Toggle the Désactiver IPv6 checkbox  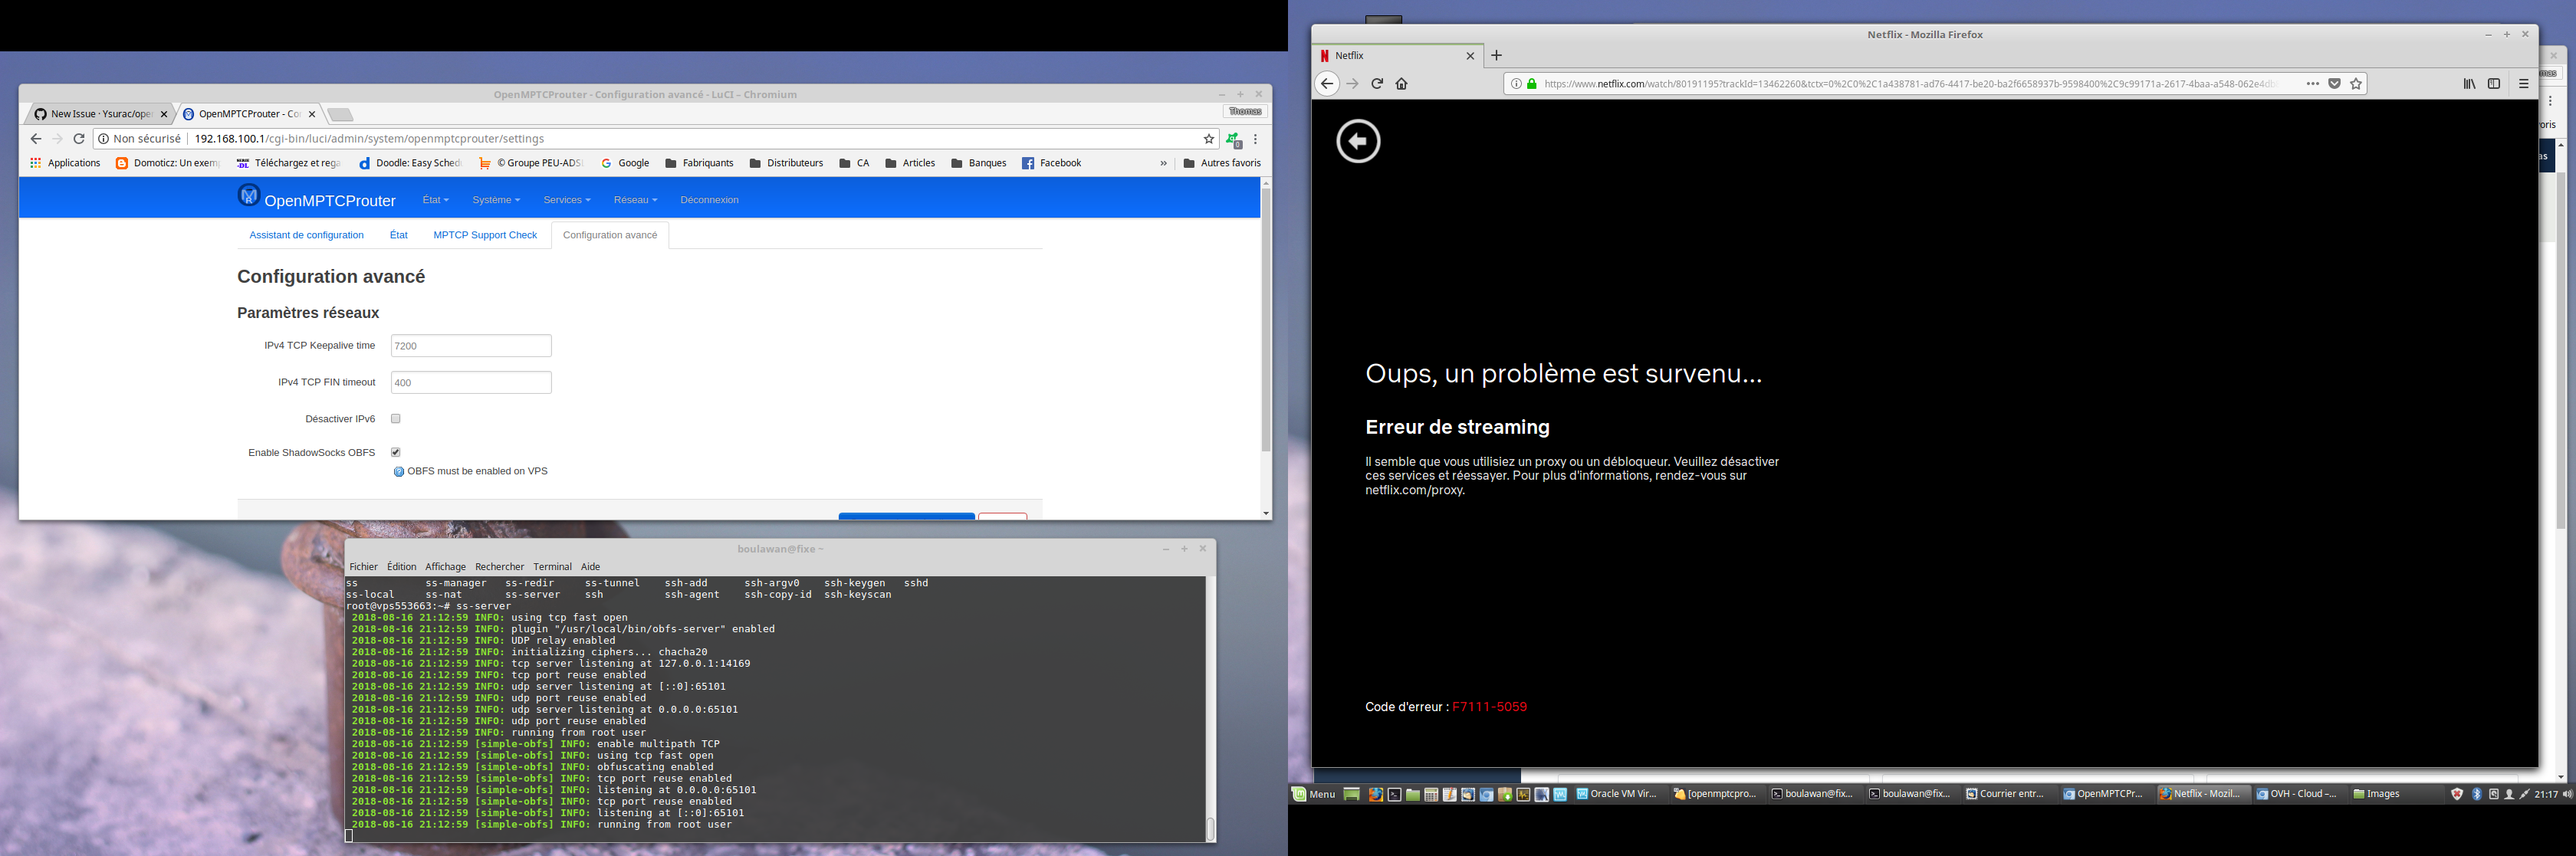pos(396,419)
